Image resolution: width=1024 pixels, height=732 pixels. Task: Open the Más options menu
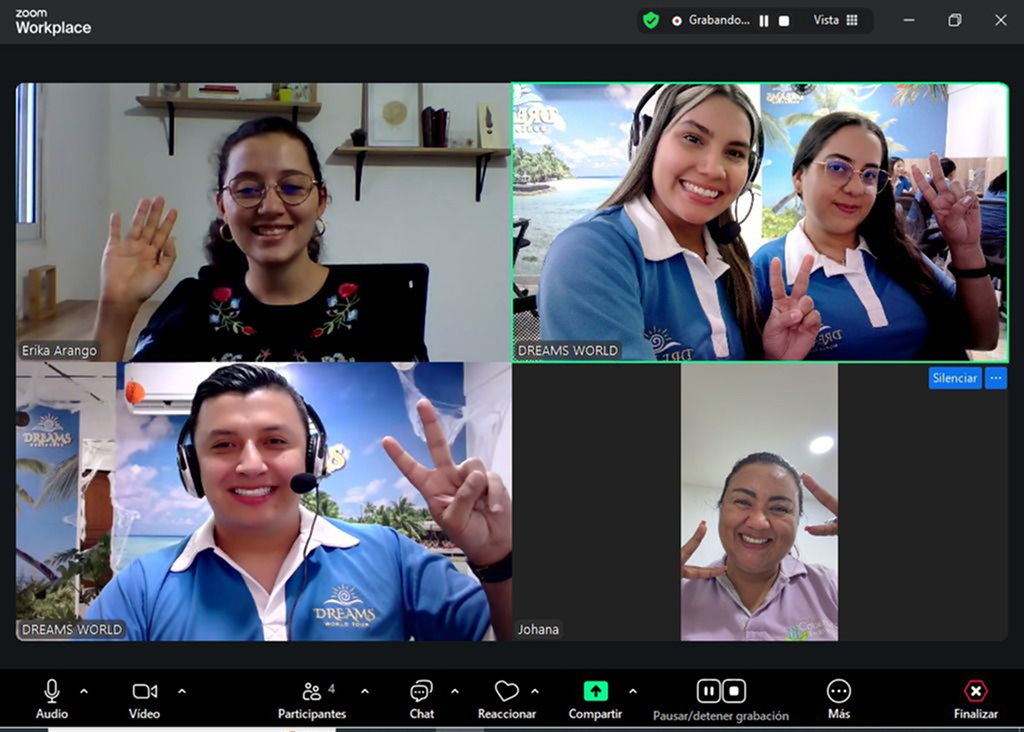pyautogui.click(x=839, y=691)
